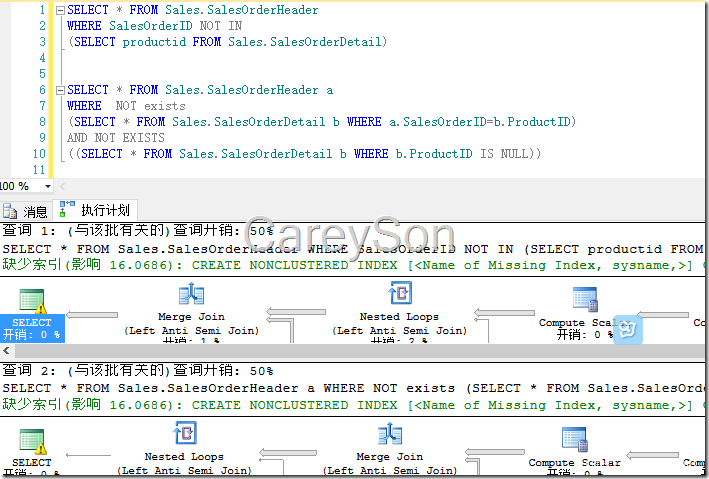The image size is (709, 479).
Task: Click the Compute Scalar icon in query 1 plan
Action: tap(585, 299)
